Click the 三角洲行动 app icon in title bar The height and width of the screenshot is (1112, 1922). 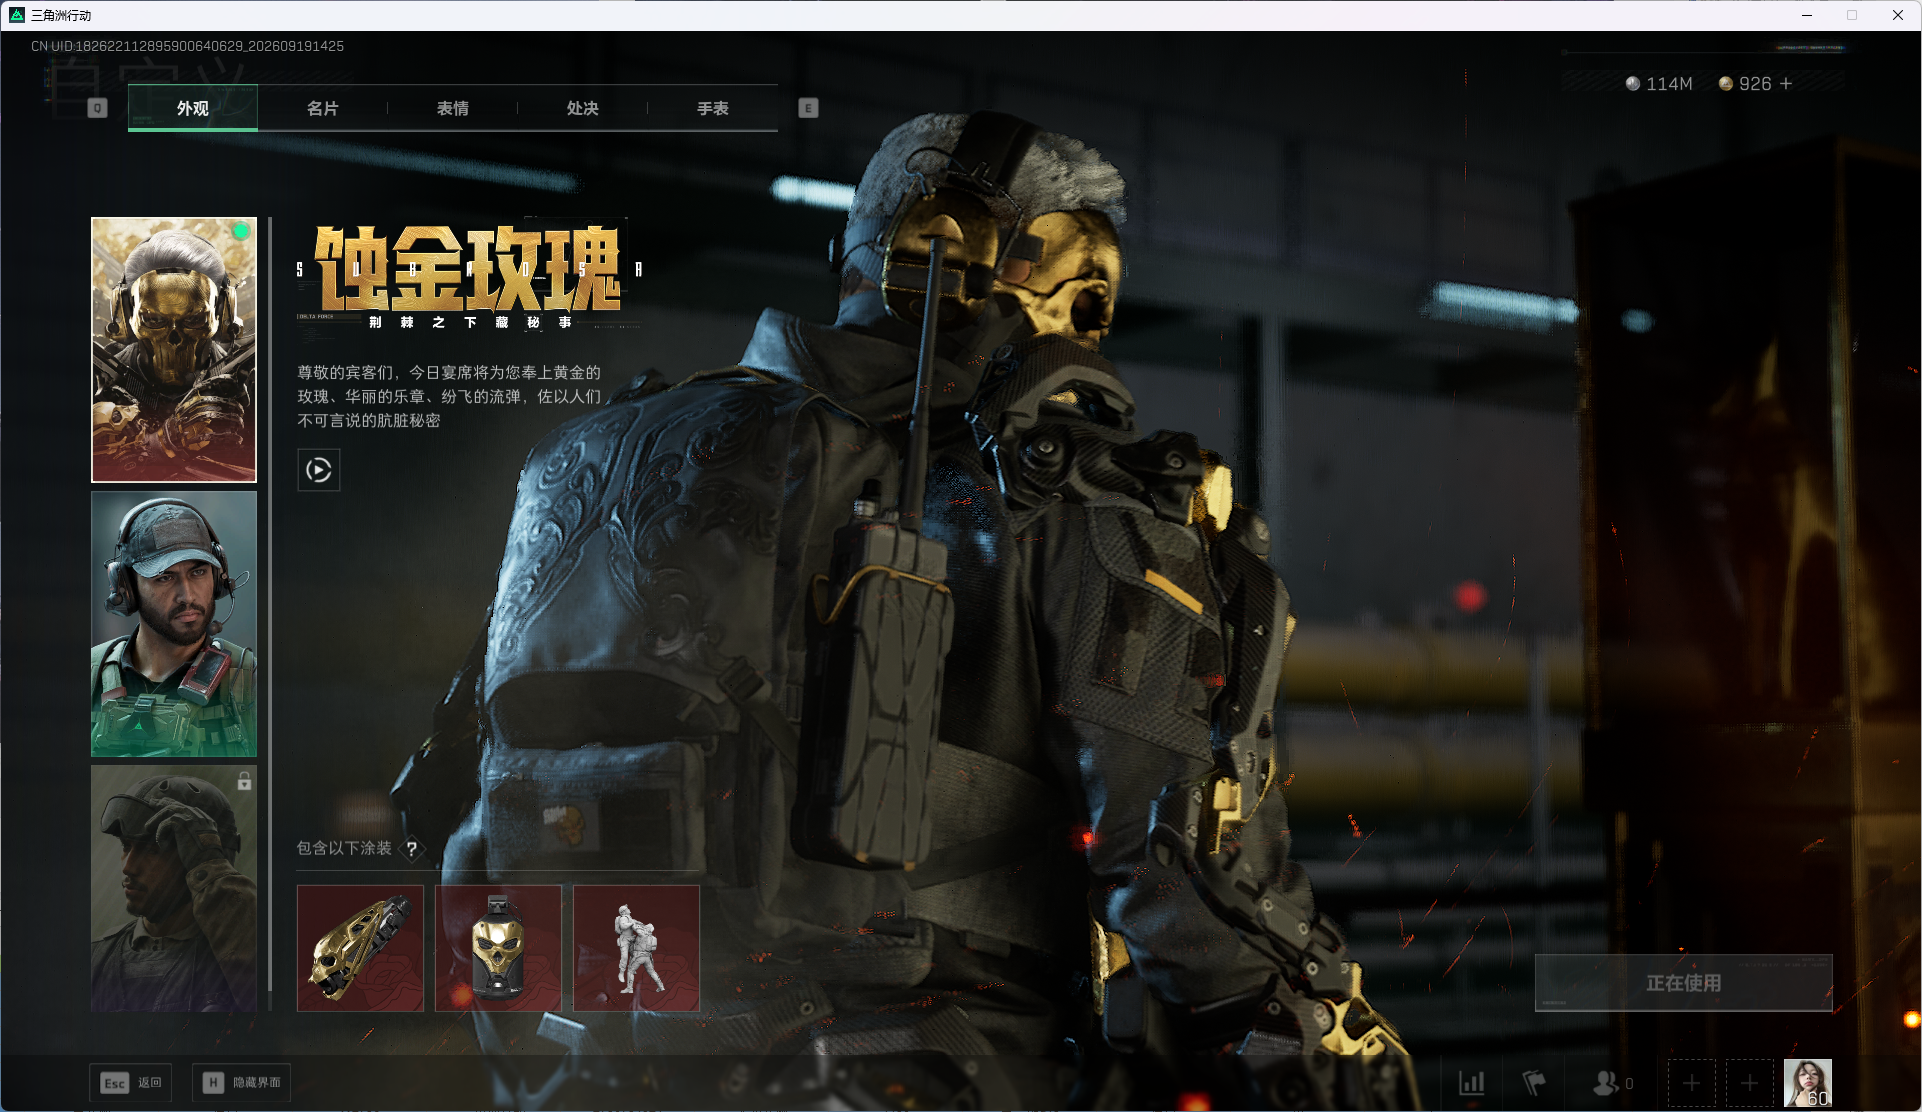[x=17, y=15]
